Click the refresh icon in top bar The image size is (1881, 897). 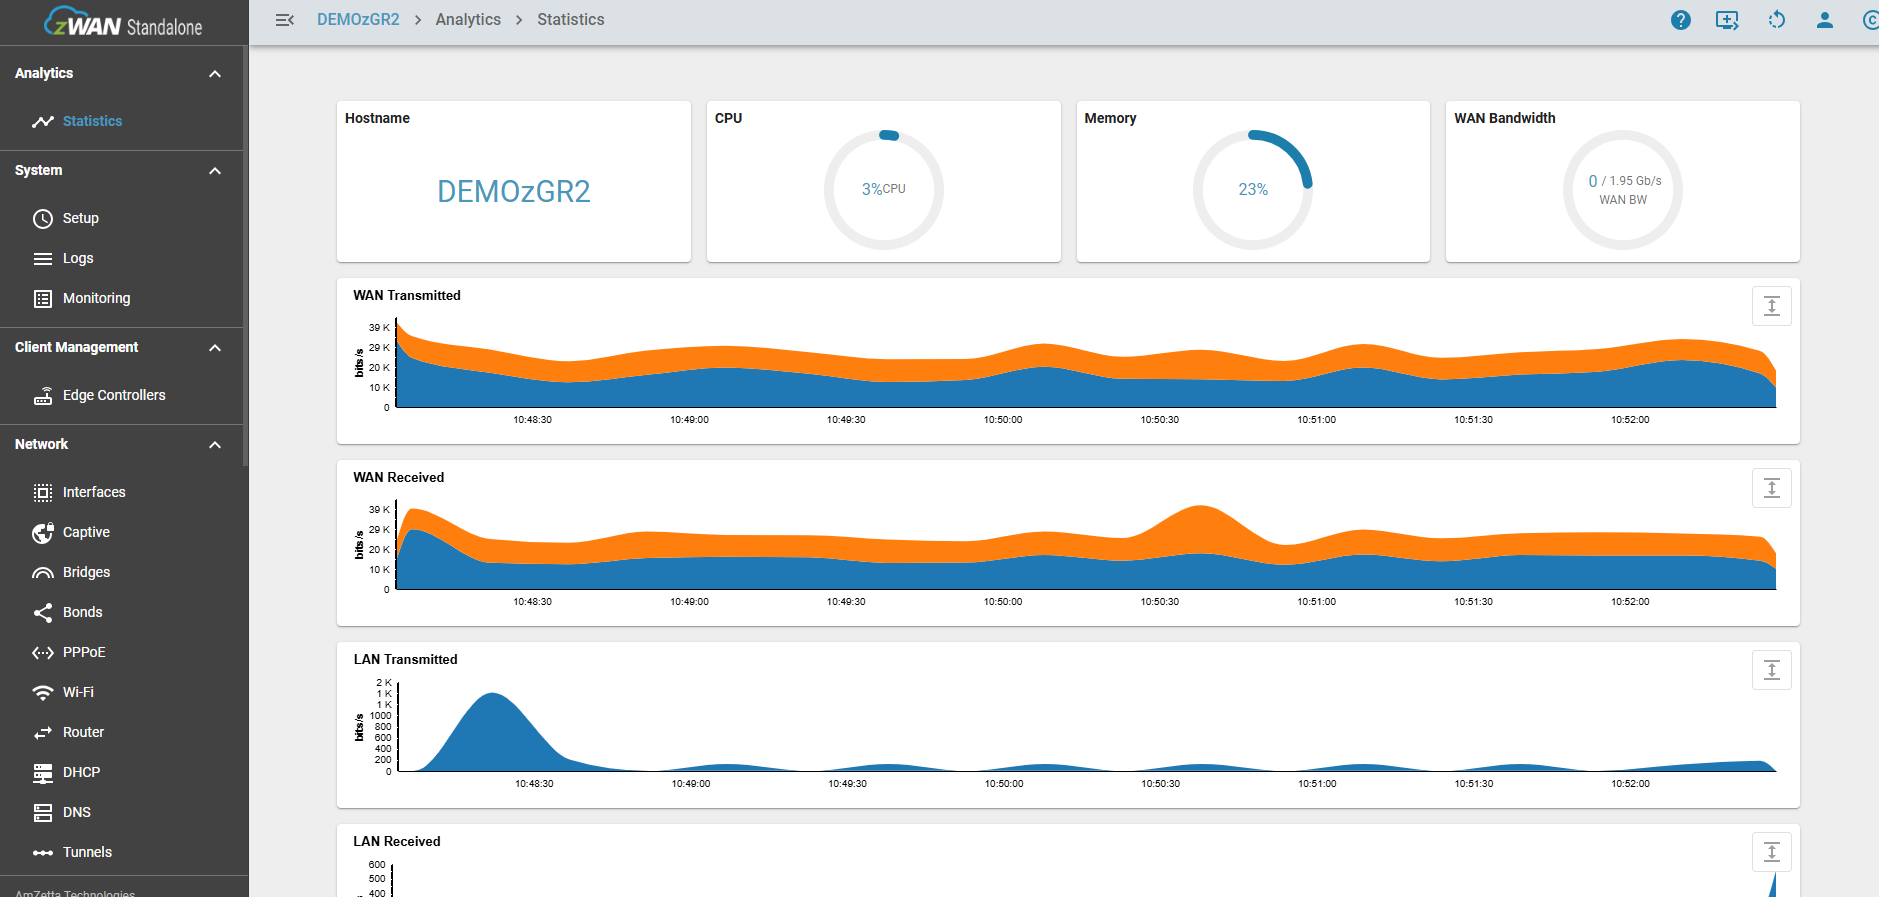coord(1776,20)
